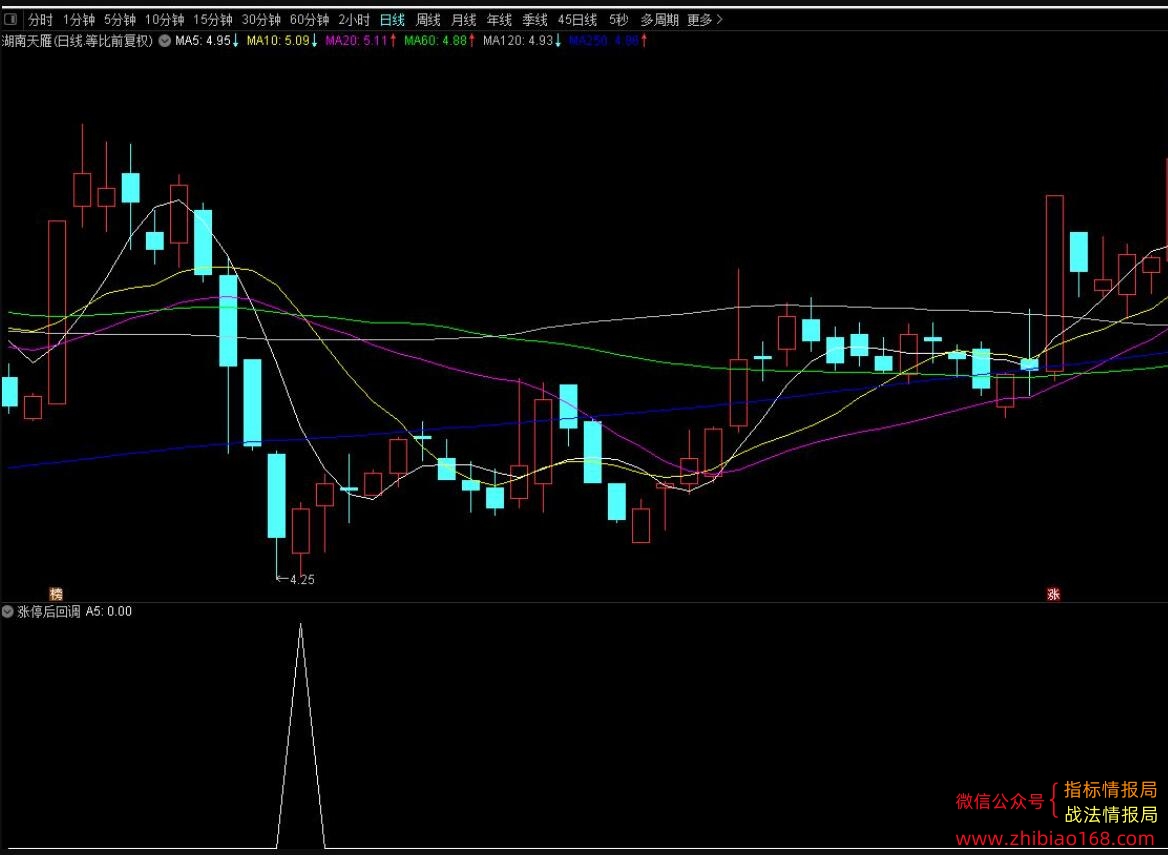The height and width of the screenshot is (855, 1168).
Task: Open the 多周期 multi-period view
Action: pyautogui.click(x=659, y=20)
